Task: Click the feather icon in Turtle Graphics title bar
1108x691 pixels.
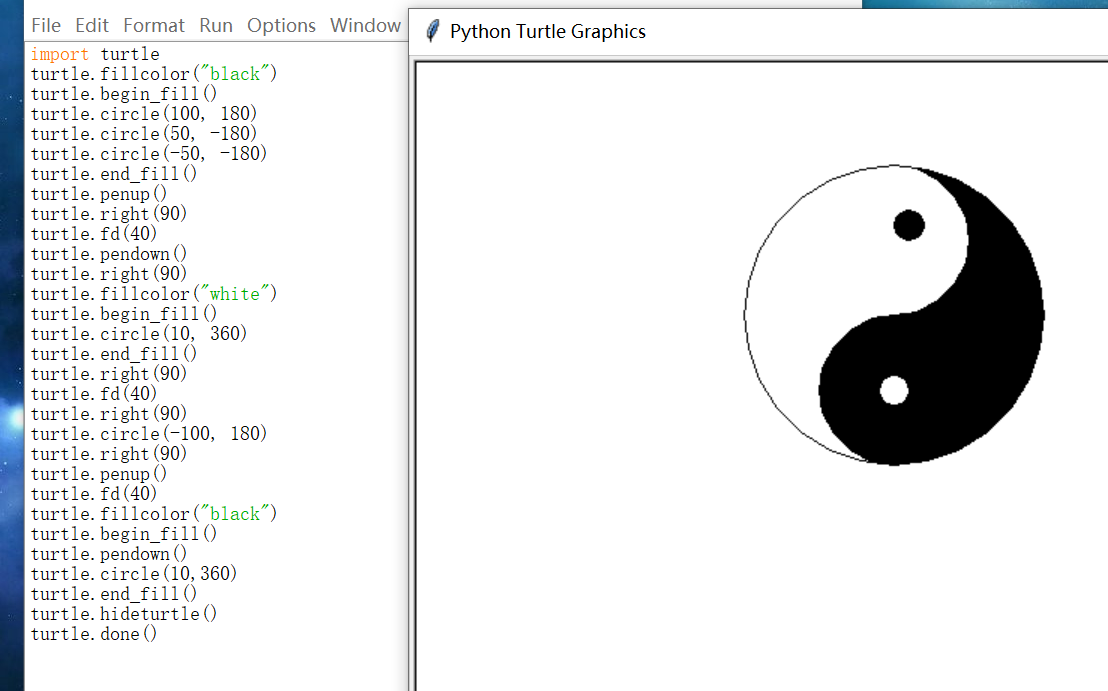Action: click(x=432, y=31)
